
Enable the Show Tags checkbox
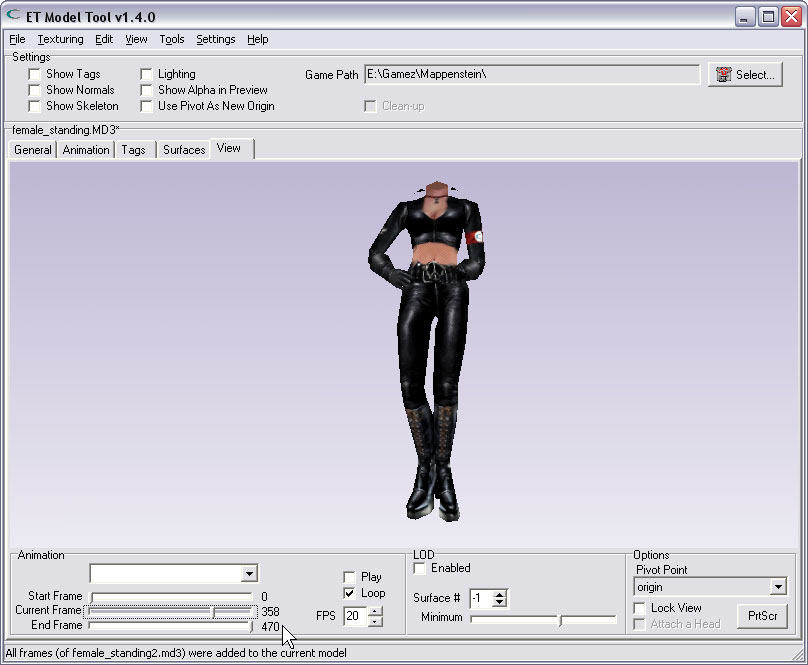(34, 74)
